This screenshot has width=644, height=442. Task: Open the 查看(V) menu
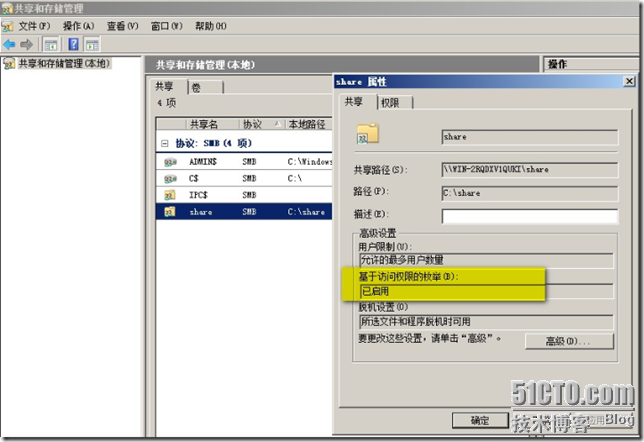123,25
